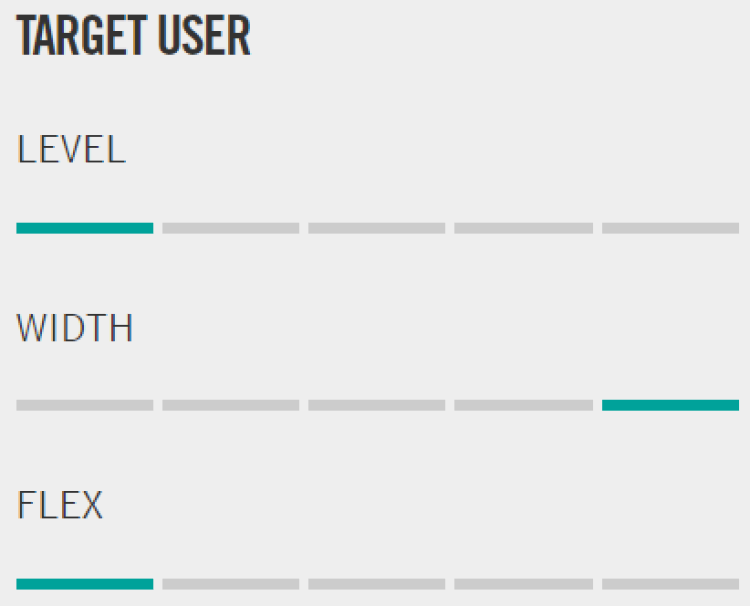Set WIDTH rating to the second segment
The width and height of the screenshot is (750, 606).
coord(231,405)
